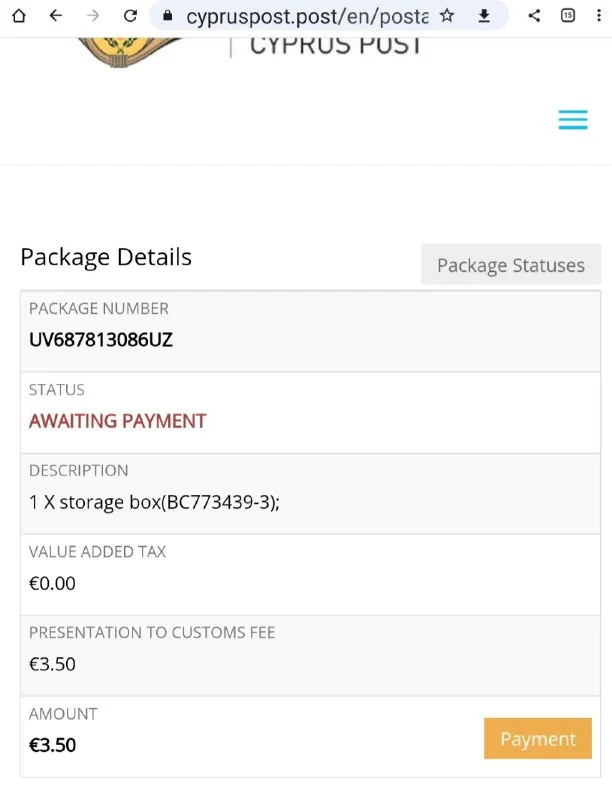
Task: Share the page using the share icon
Action: [534, 16]
